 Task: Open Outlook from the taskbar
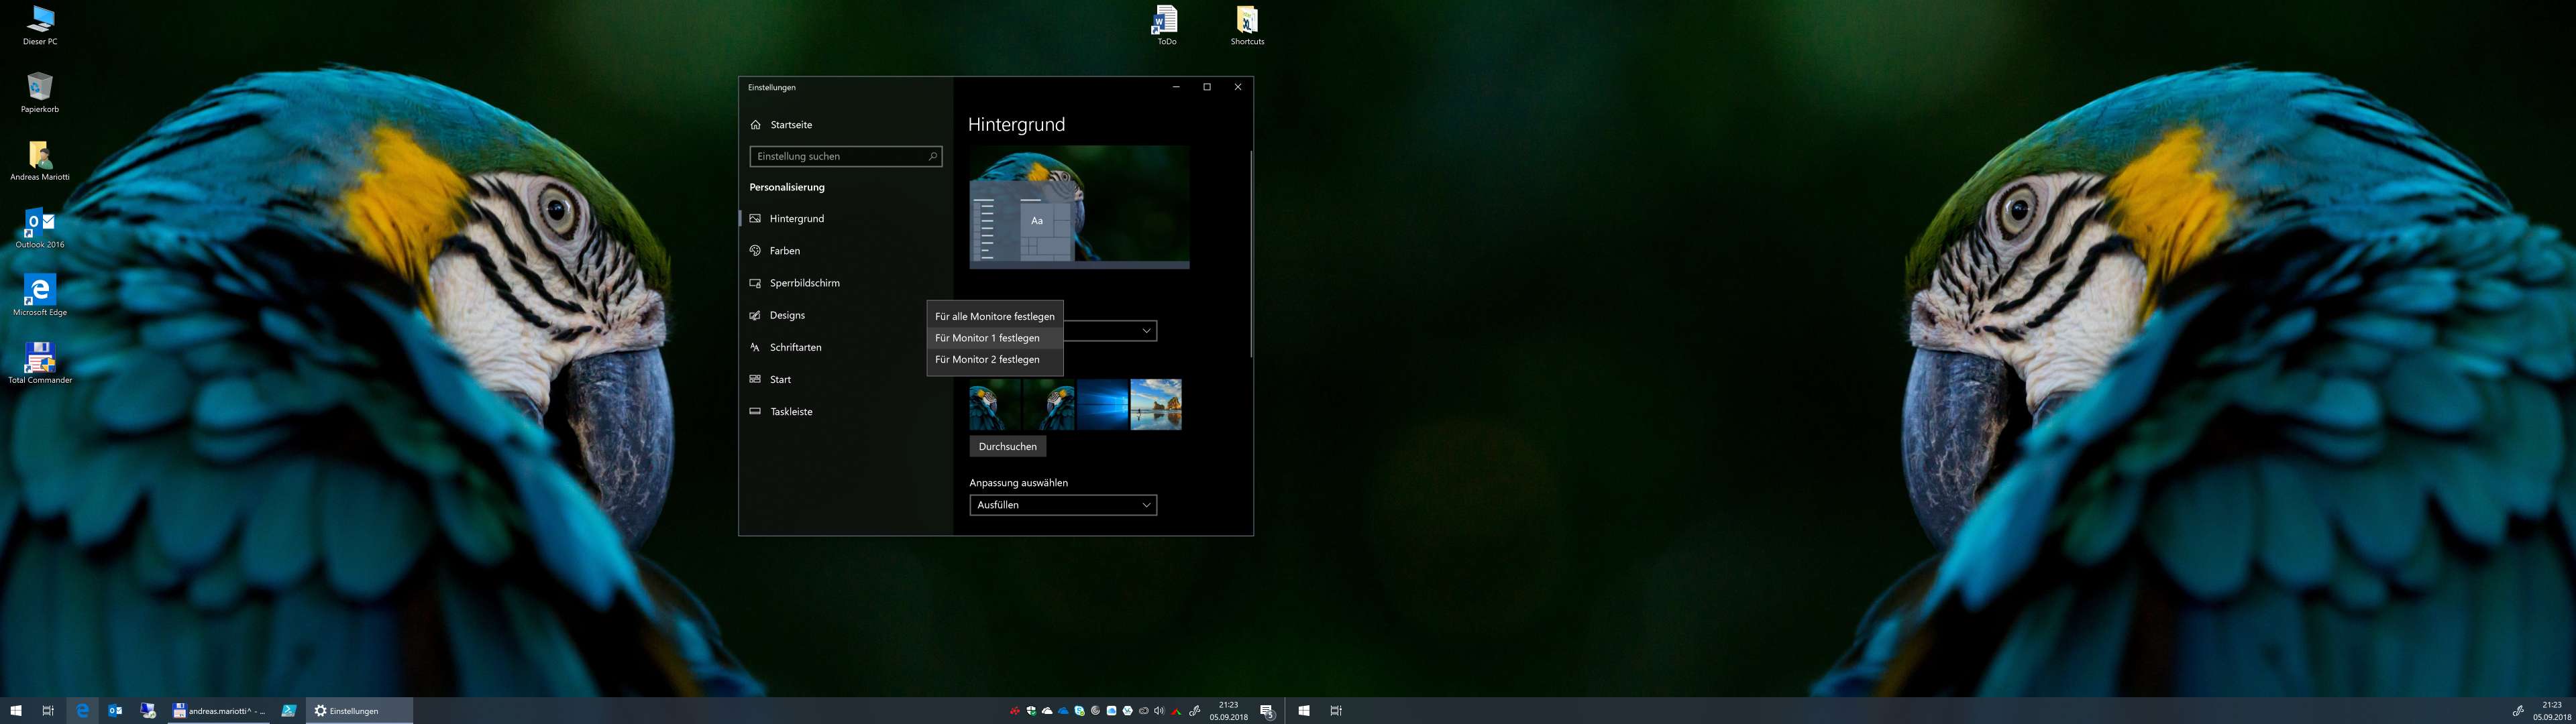115,711
